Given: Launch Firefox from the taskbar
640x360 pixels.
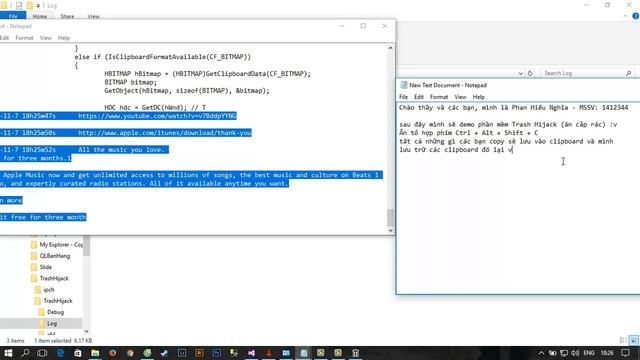Looking at the screenshot, I should [x=113, y=353].
